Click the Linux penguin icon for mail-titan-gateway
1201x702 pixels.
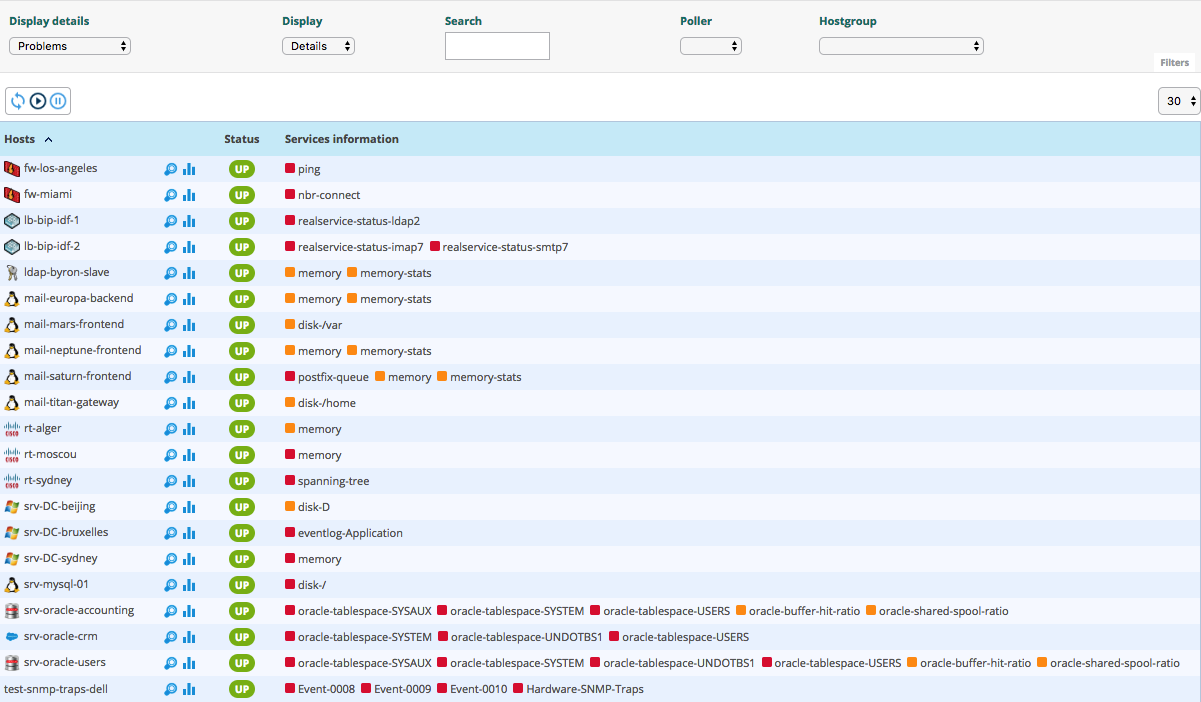coord(12,403)
